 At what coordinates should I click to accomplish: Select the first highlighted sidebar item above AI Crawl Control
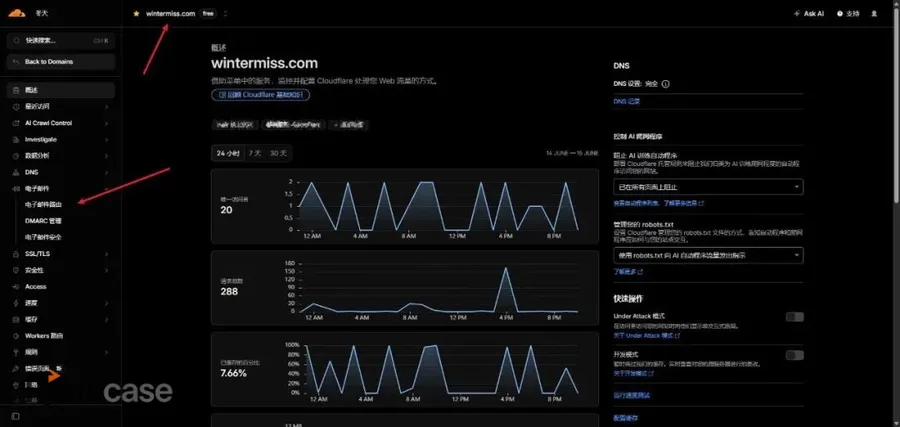(61, 90)
